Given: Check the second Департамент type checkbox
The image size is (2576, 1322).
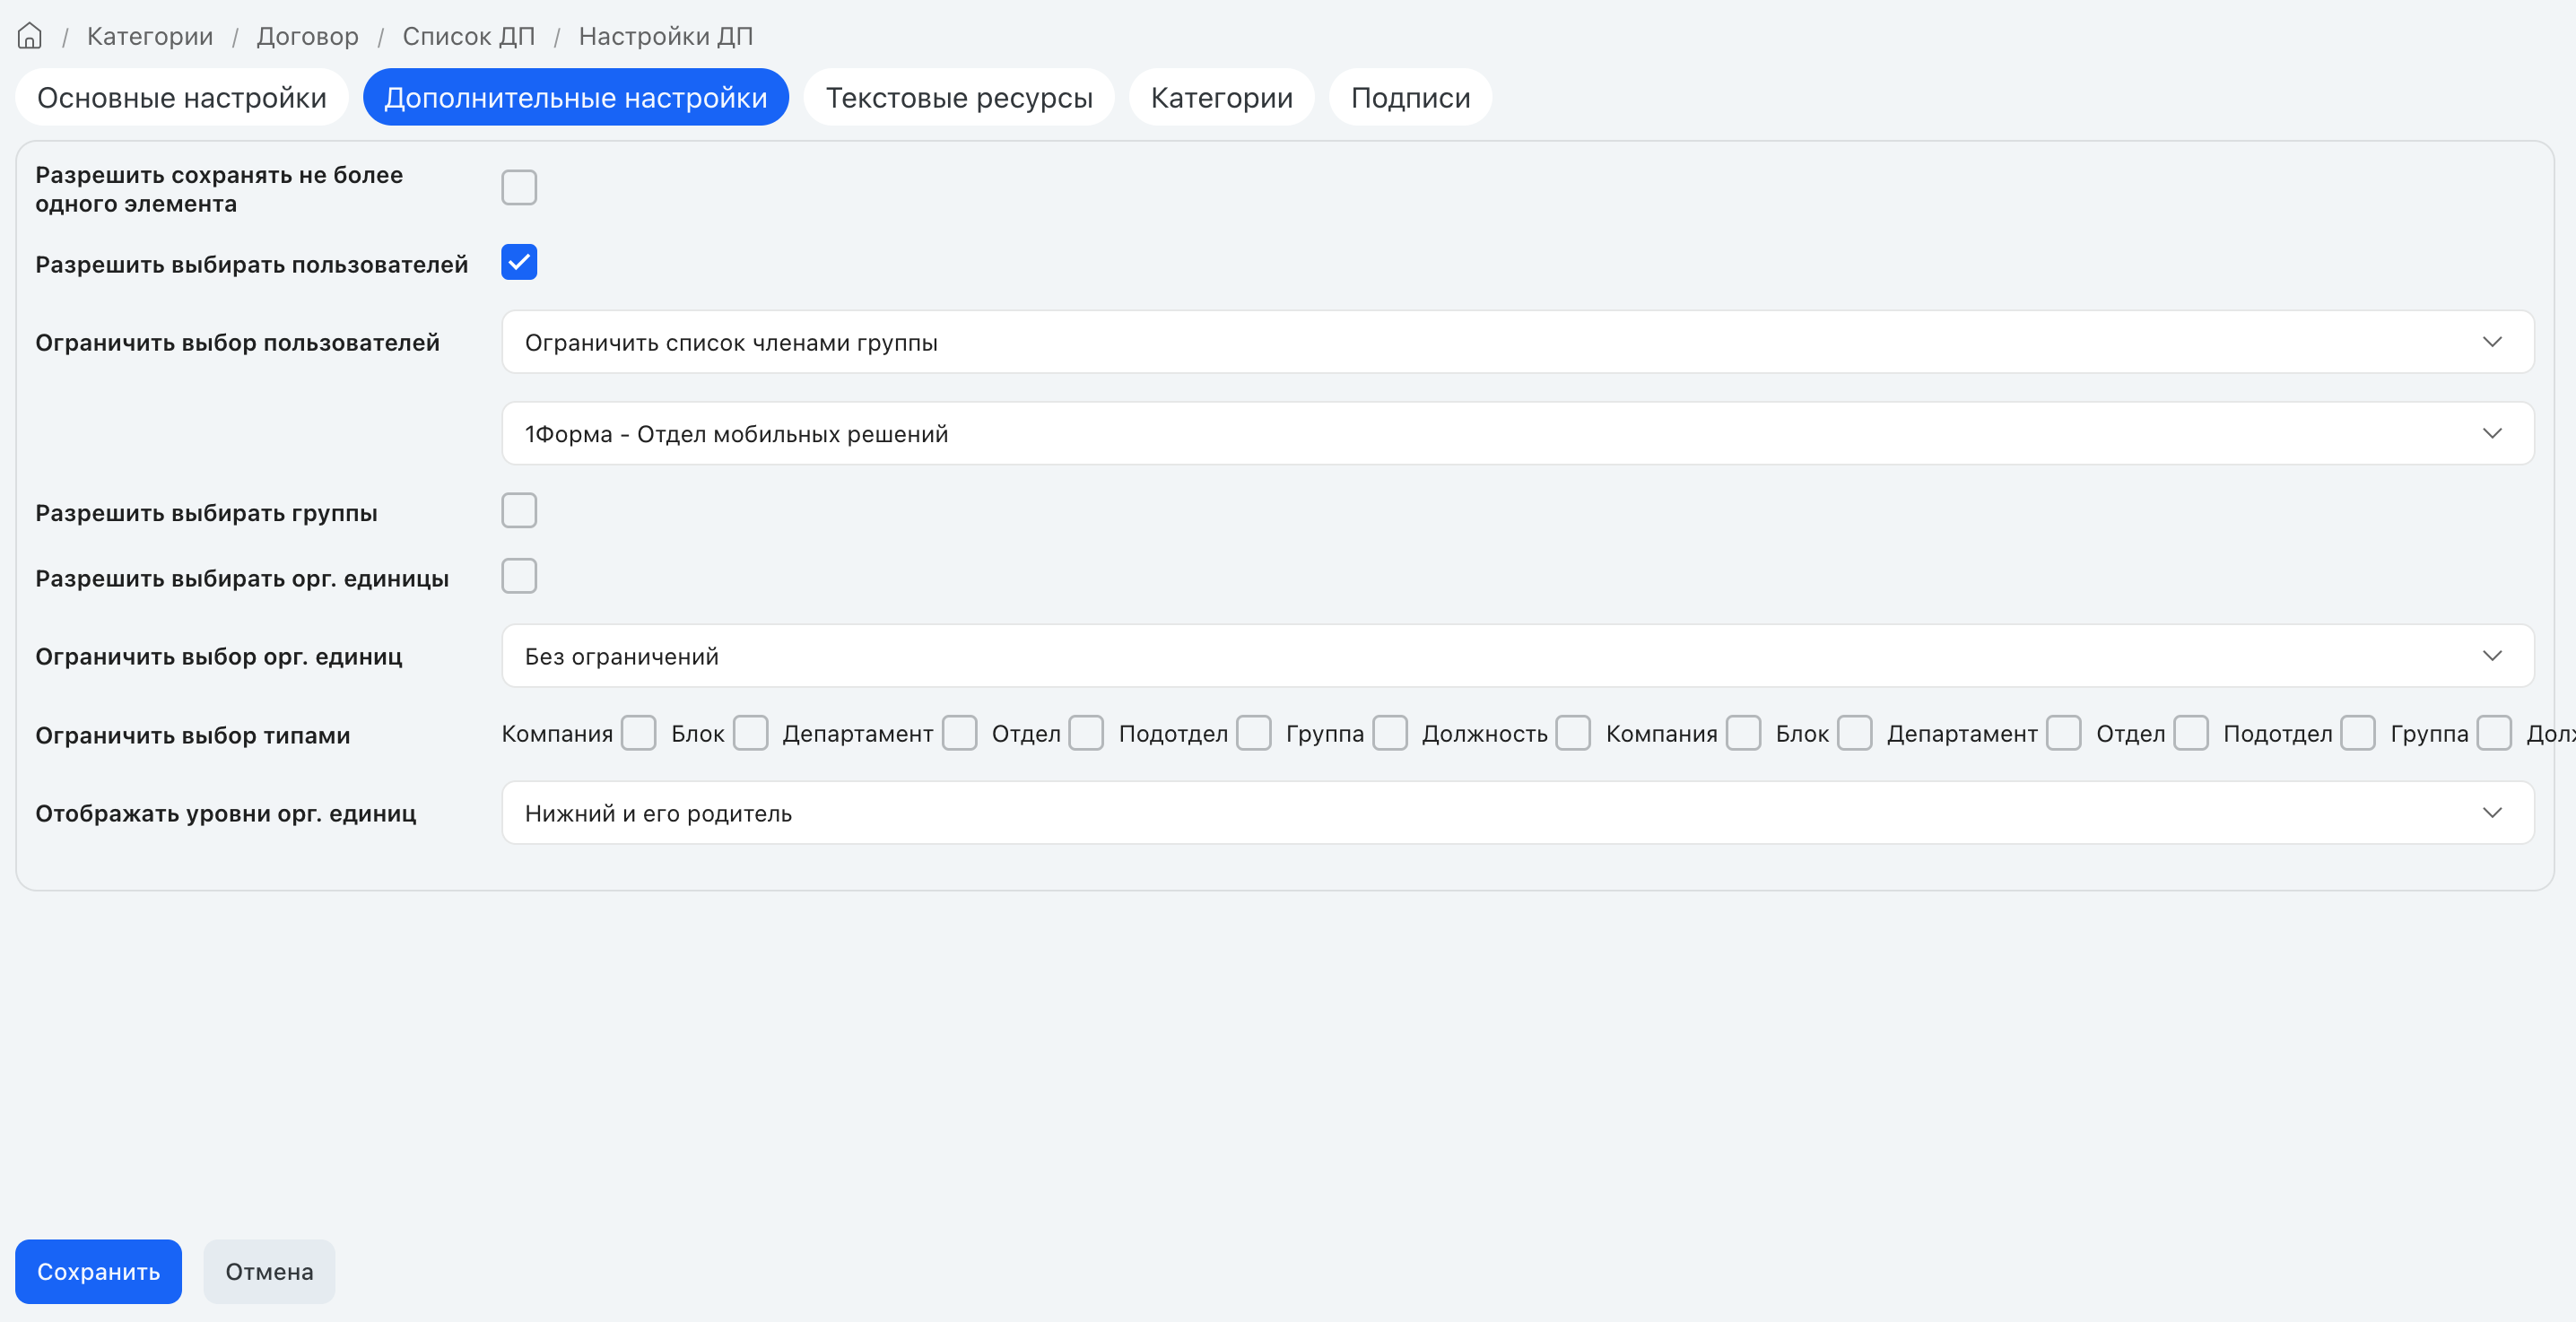Looking at the screenshot, I should [2063, 733].
